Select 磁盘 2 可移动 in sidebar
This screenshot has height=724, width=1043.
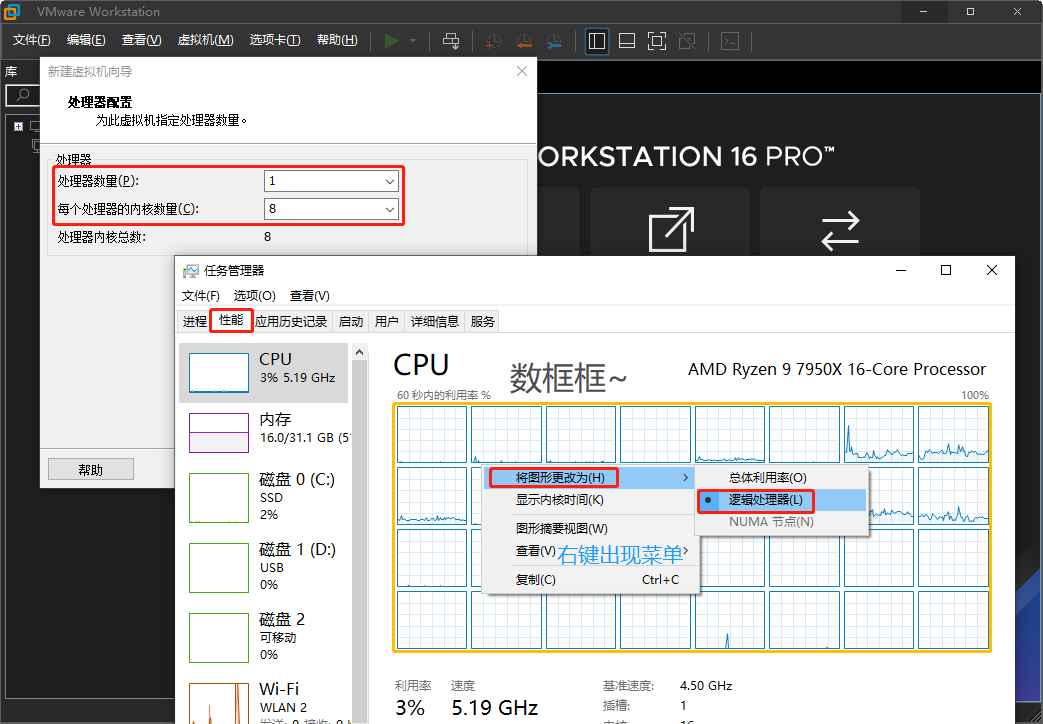pos(263,637)
